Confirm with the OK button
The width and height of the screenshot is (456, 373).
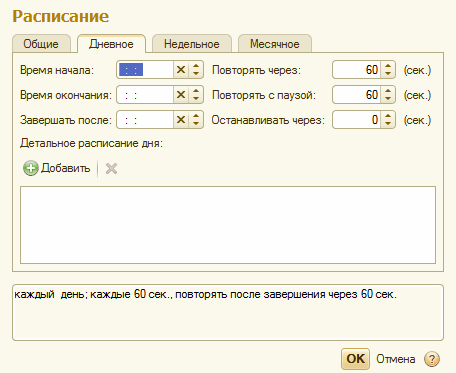[355, 359]
